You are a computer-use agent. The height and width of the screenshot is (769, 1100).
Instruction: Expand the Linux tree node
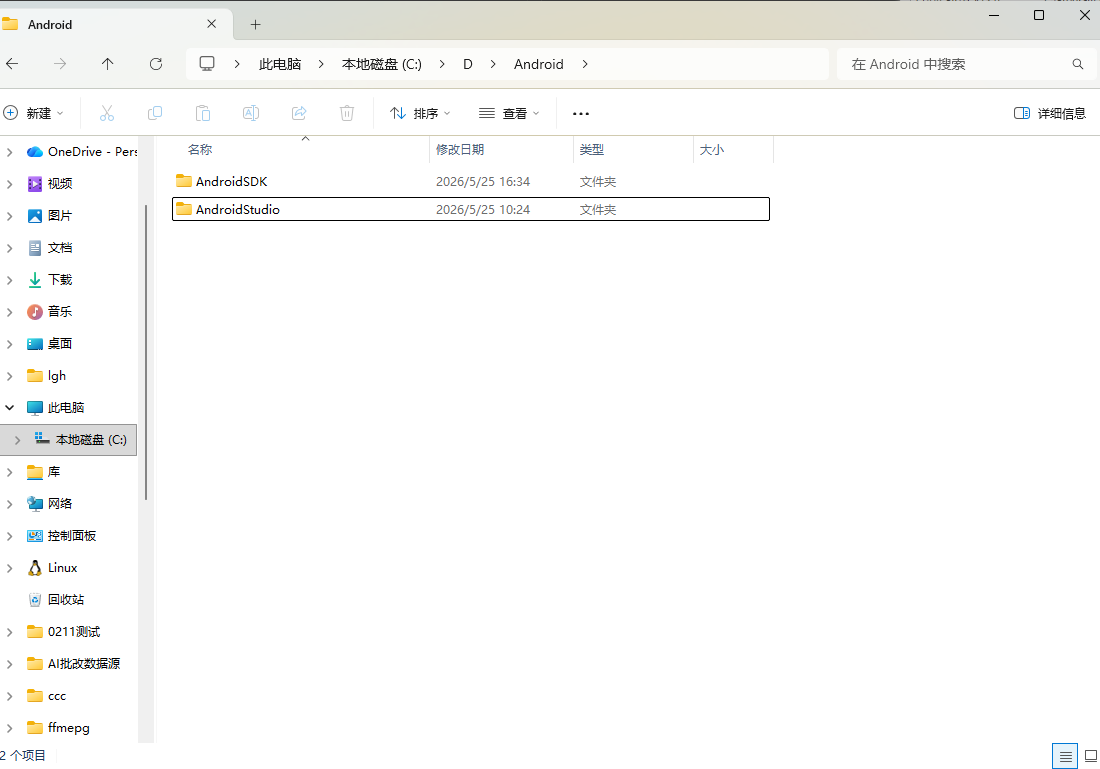tap(10, 568)
